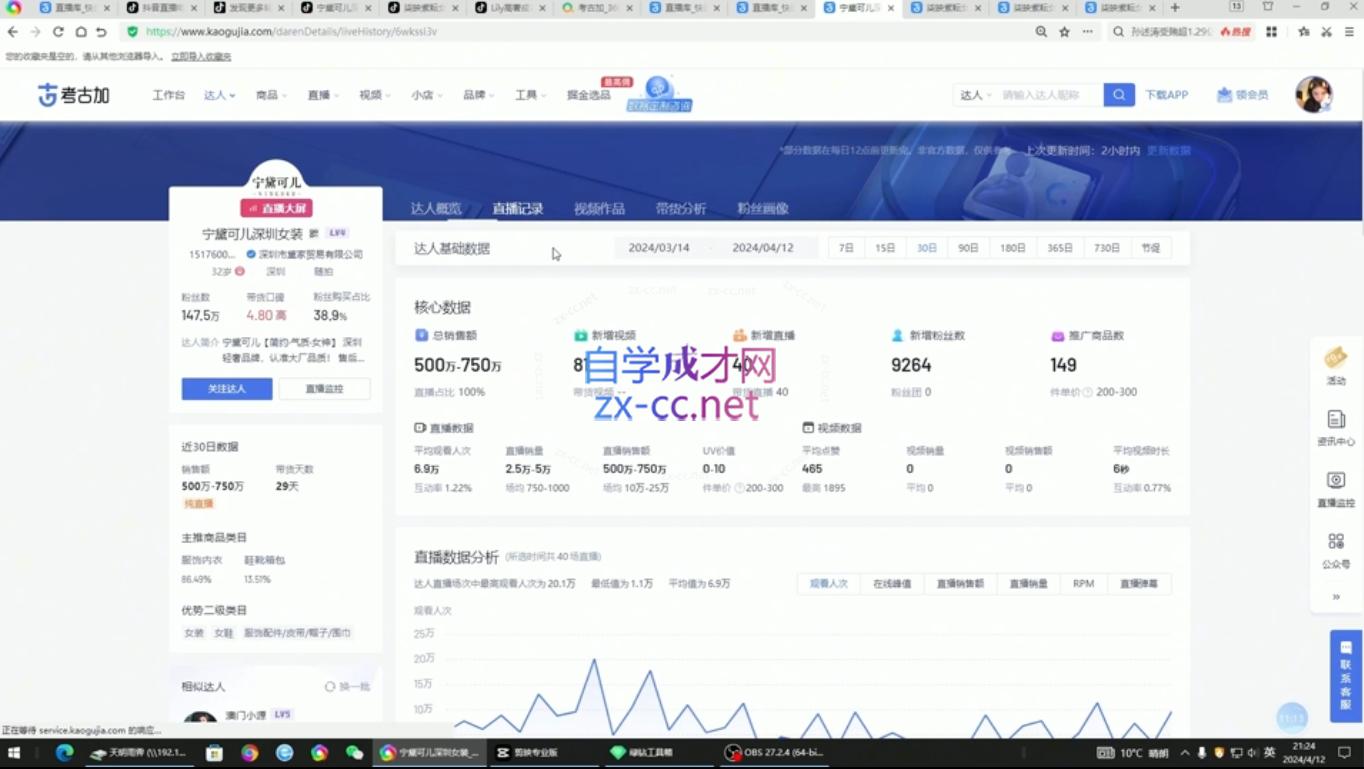This screenshot has width=1364, height=769.
Task: Click the 关注达人 button
Action: coord(227,388)
